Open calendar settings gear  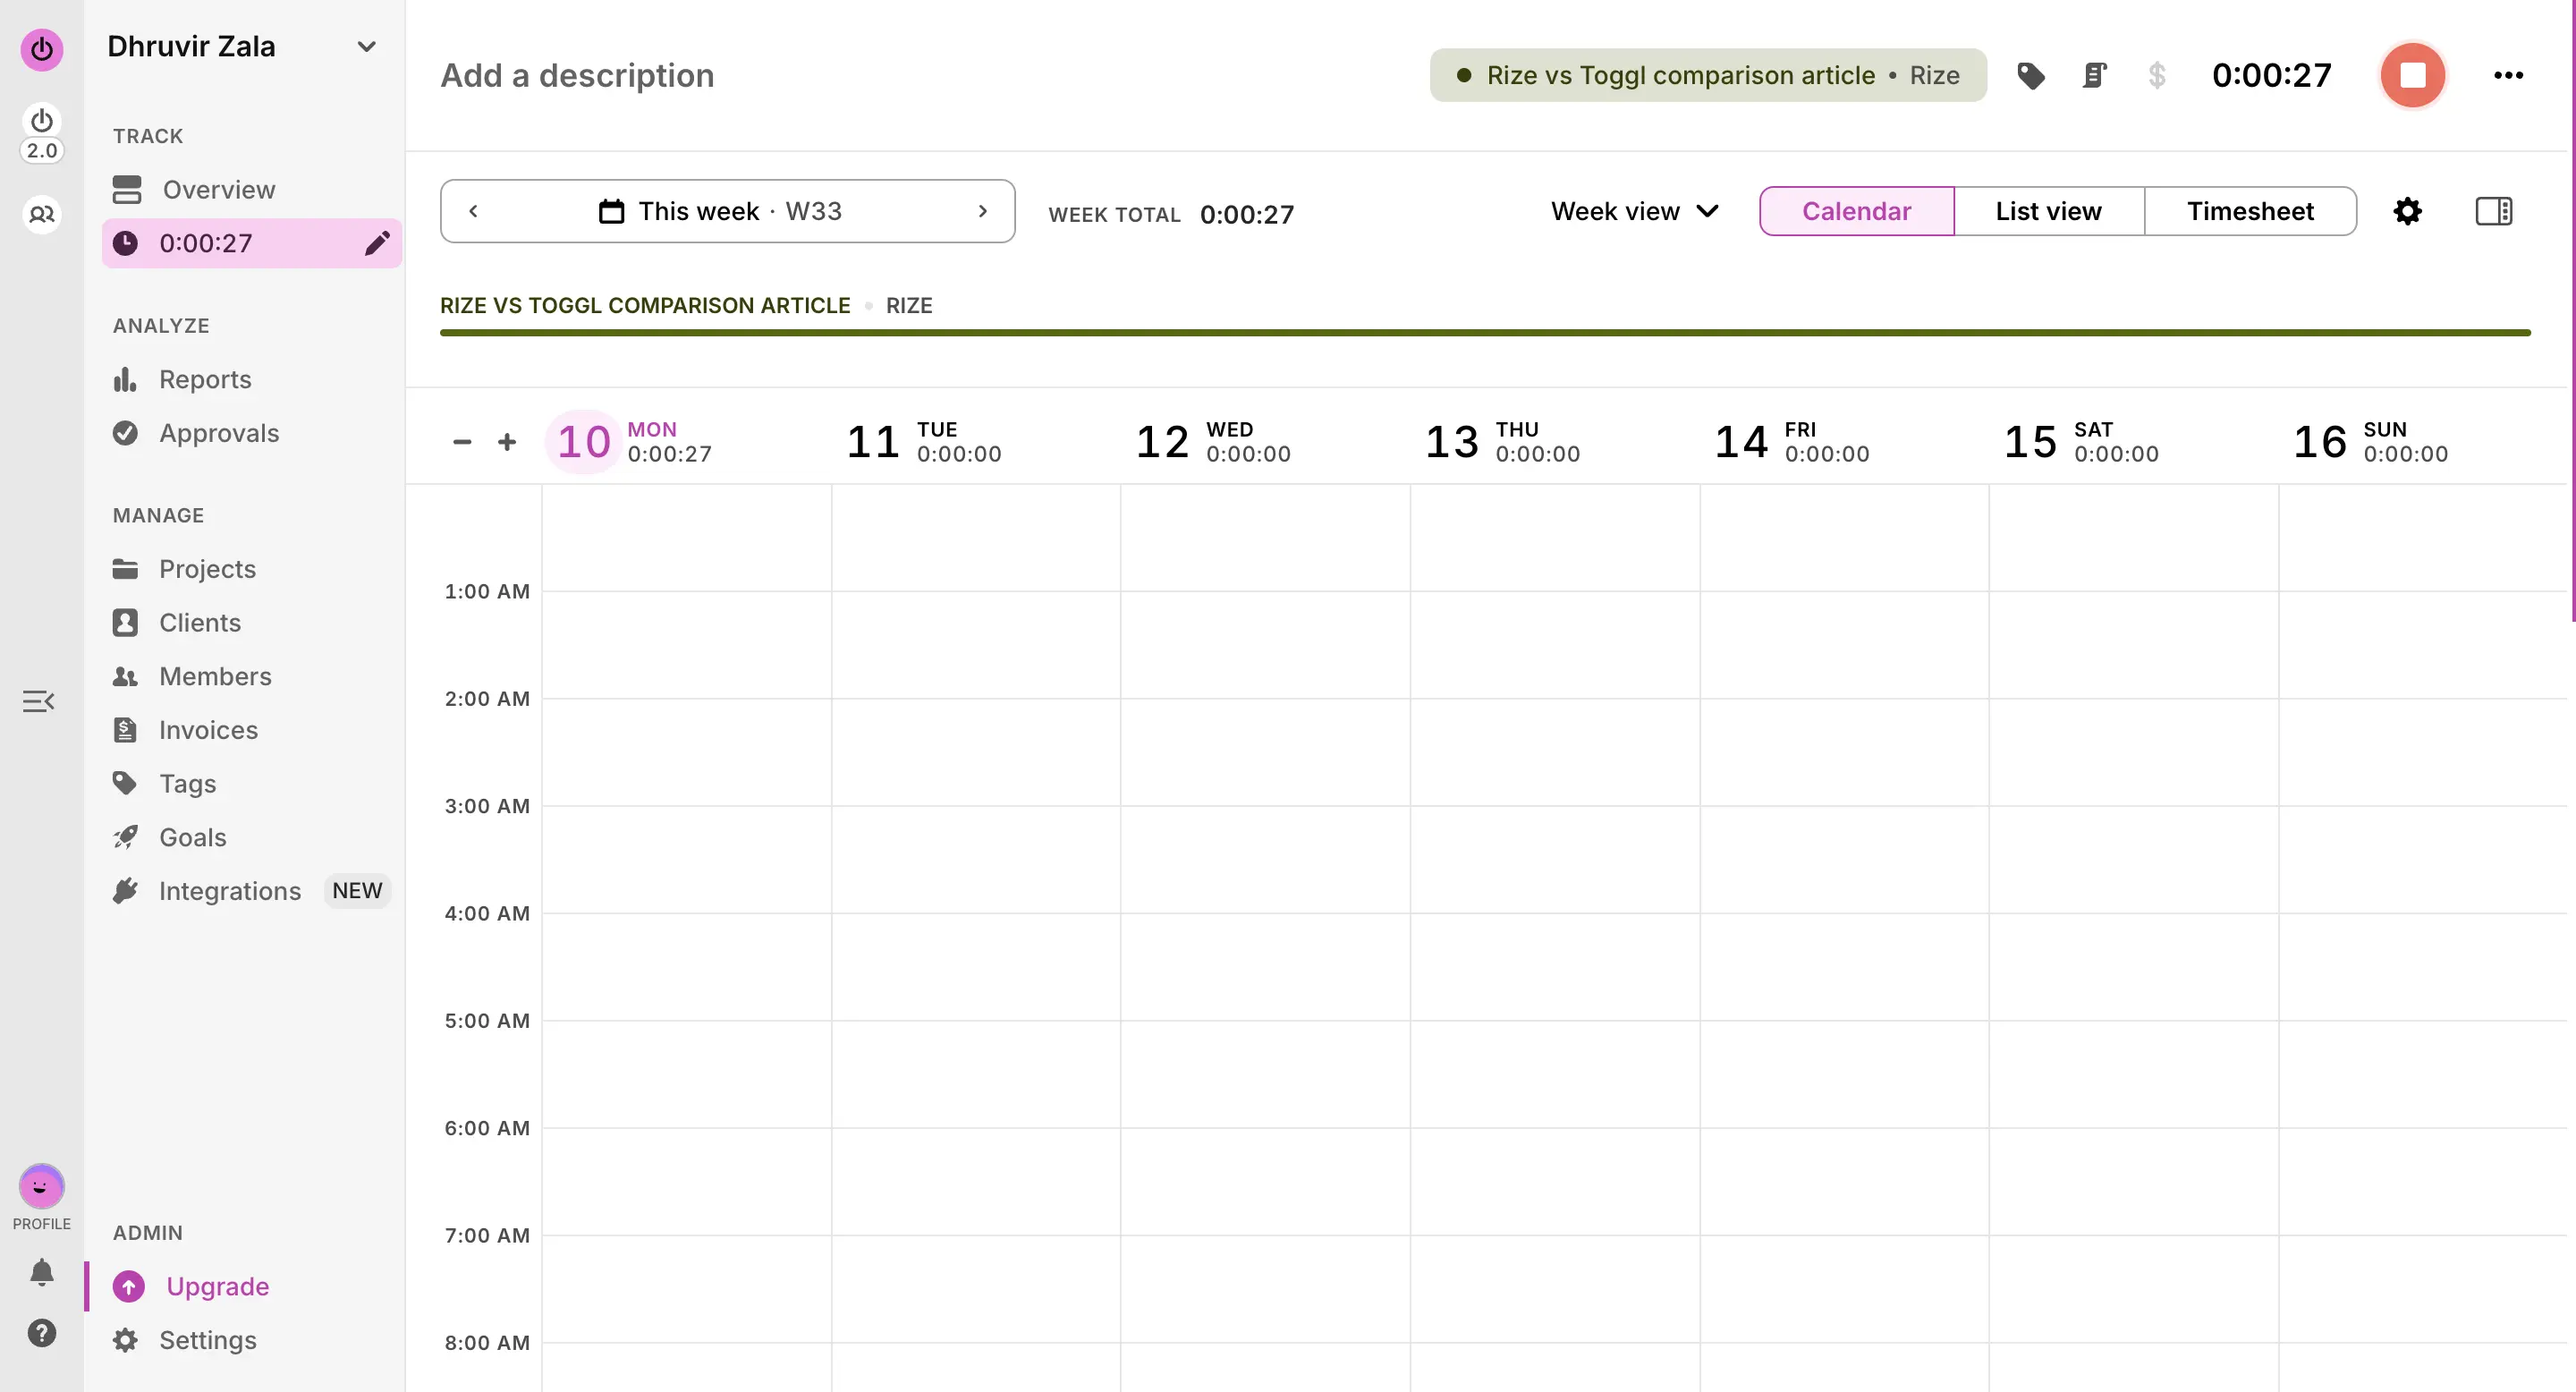(x=2407, y=211)
